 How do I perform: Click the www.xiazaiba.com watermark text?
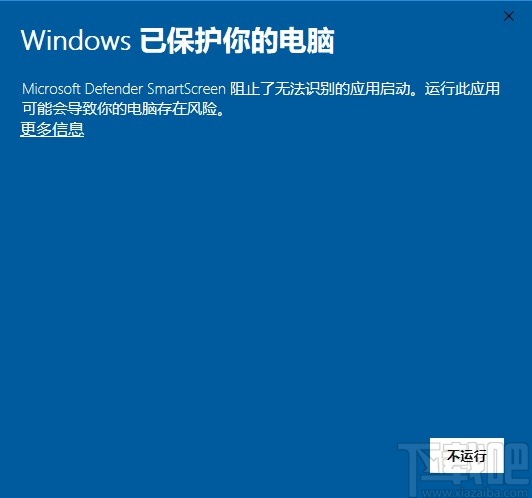474,493
